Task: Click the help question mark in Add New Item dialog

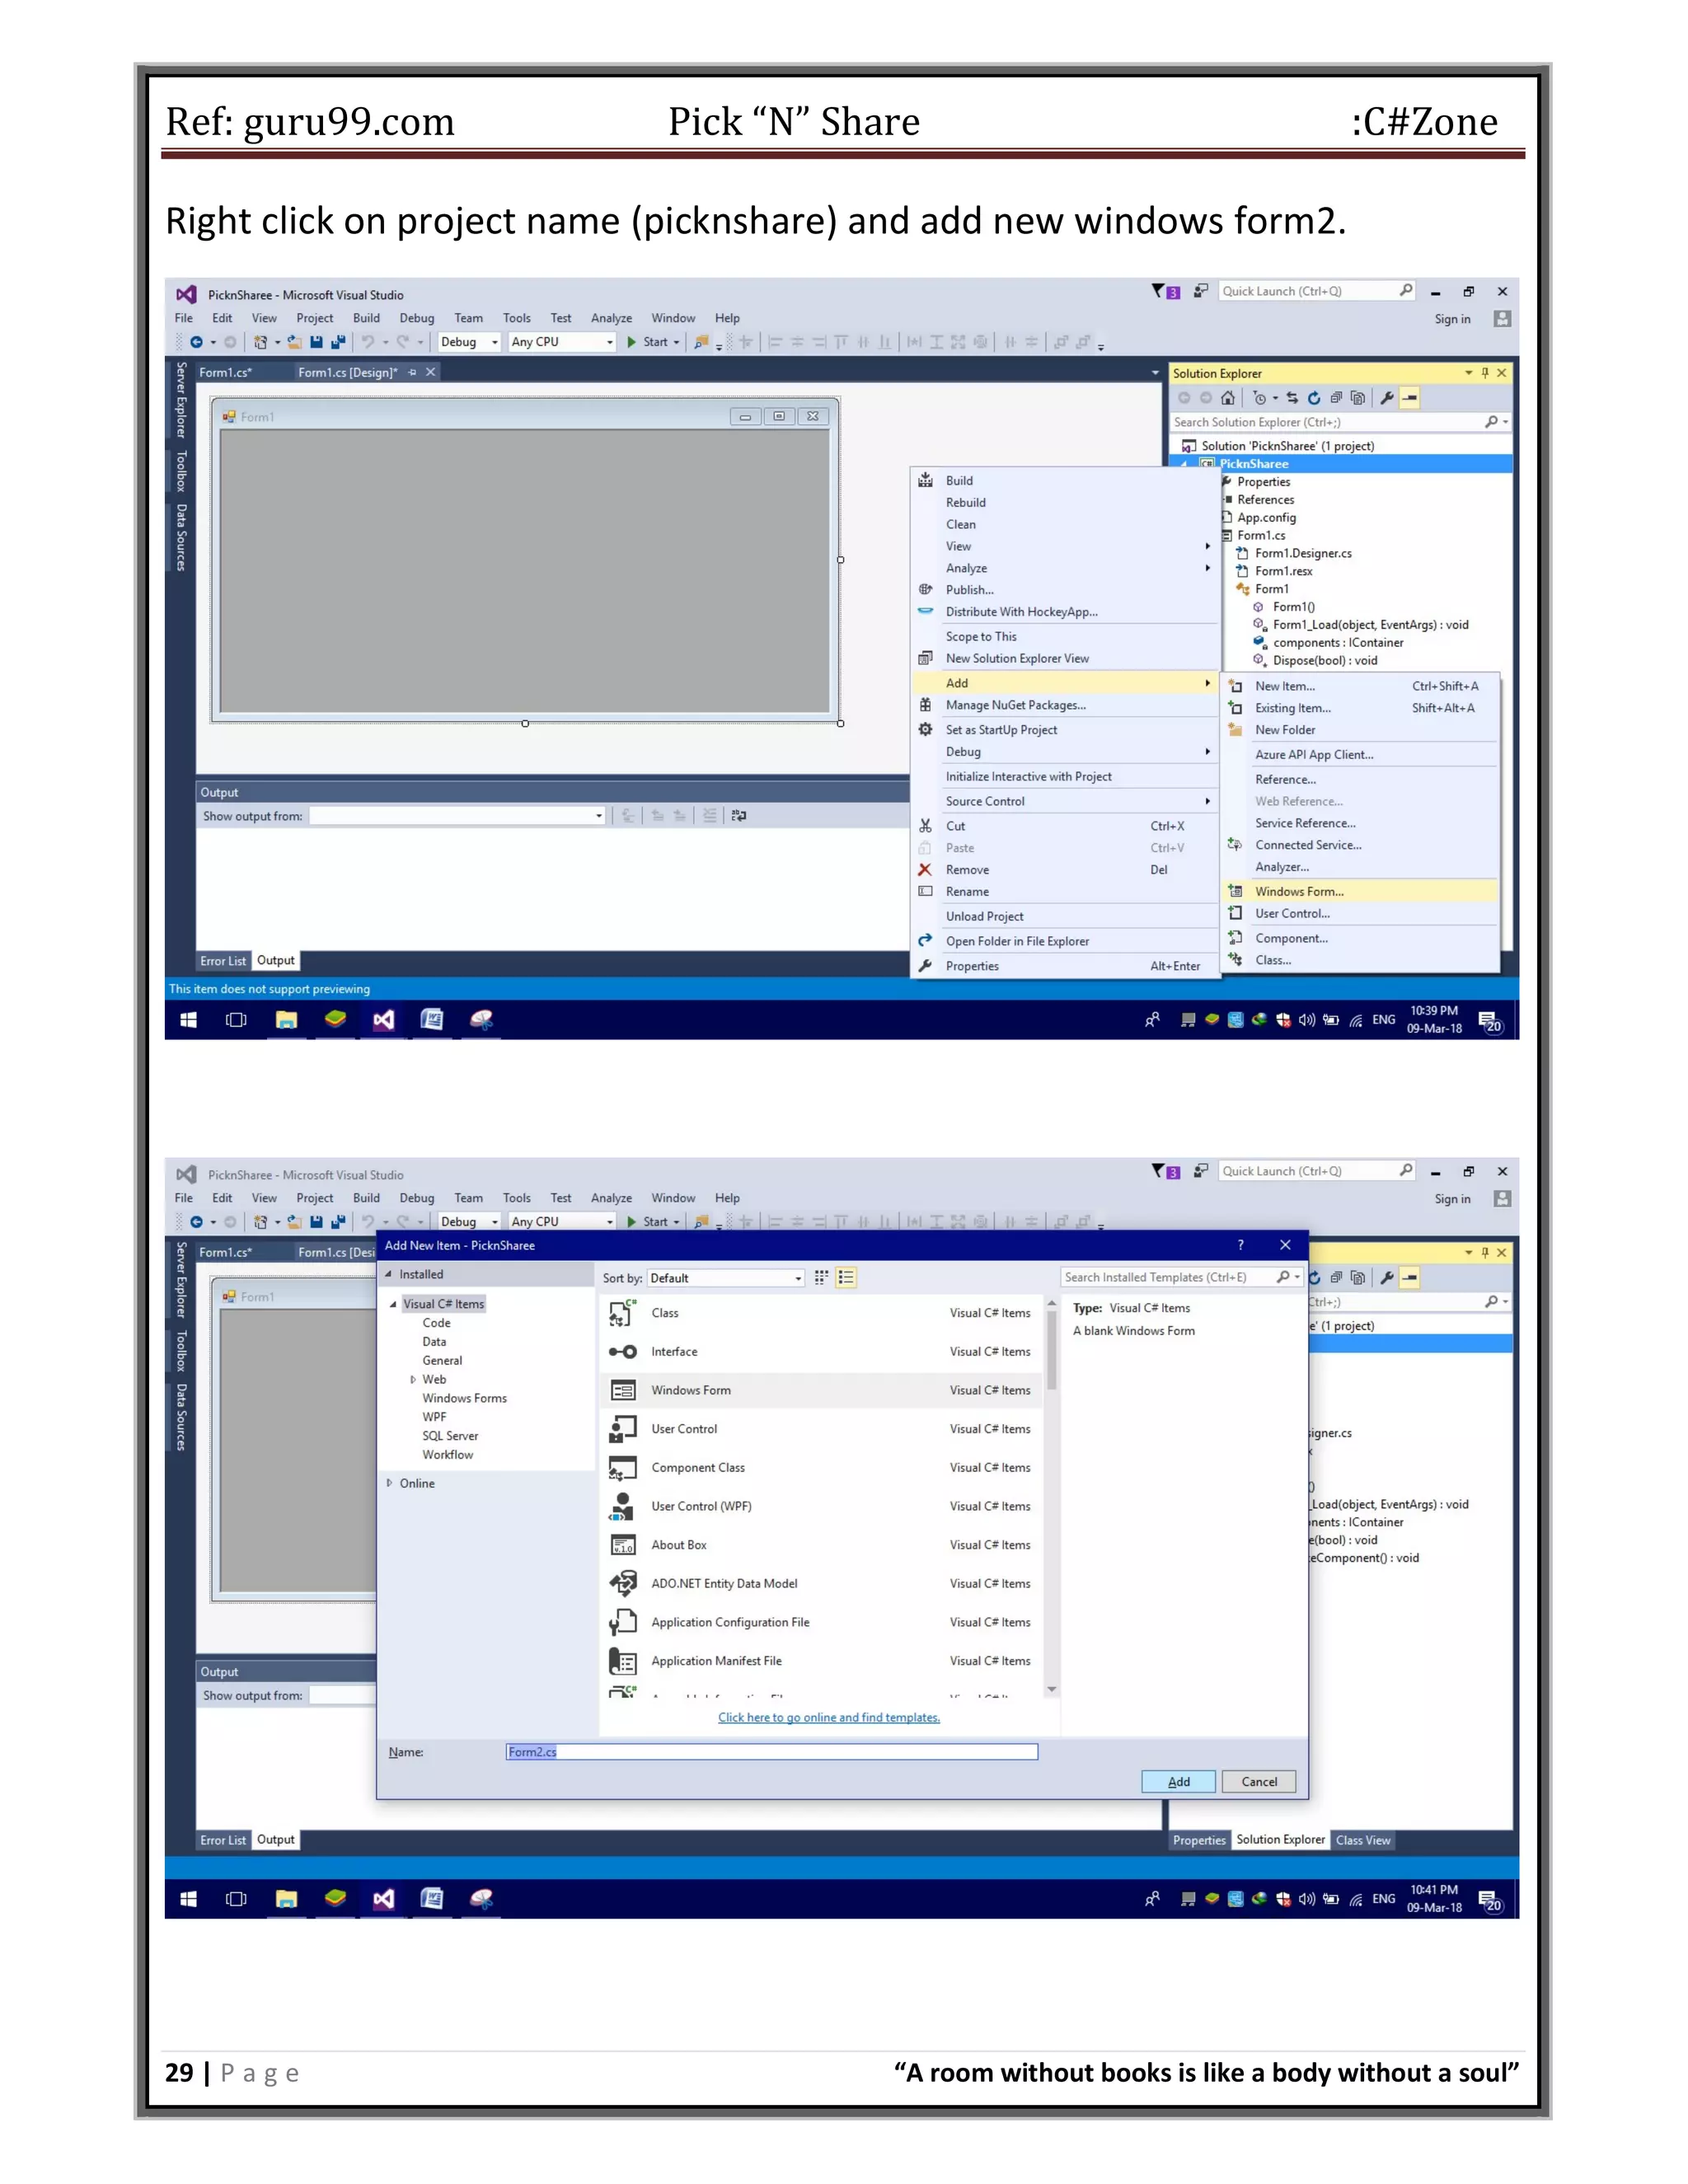Action: tap(1241, 1245)
